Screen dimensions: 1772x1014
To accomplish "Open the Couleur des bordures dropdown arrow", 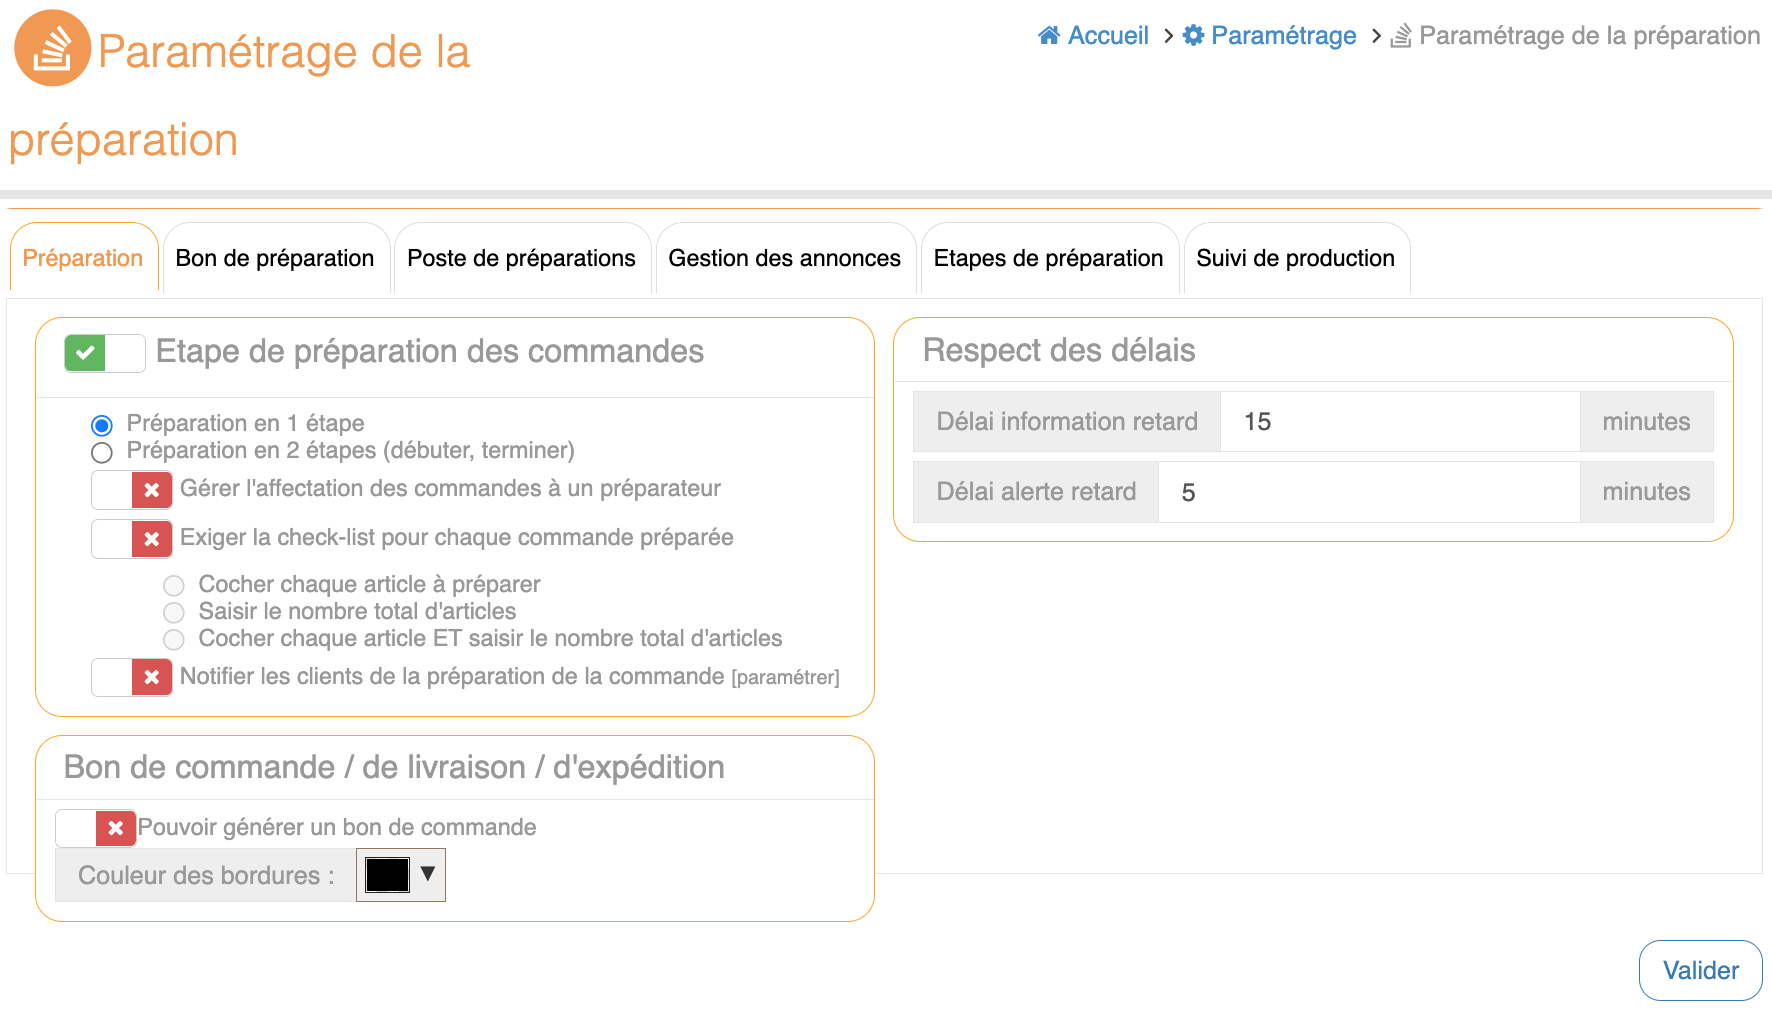I will click(428, 874).
